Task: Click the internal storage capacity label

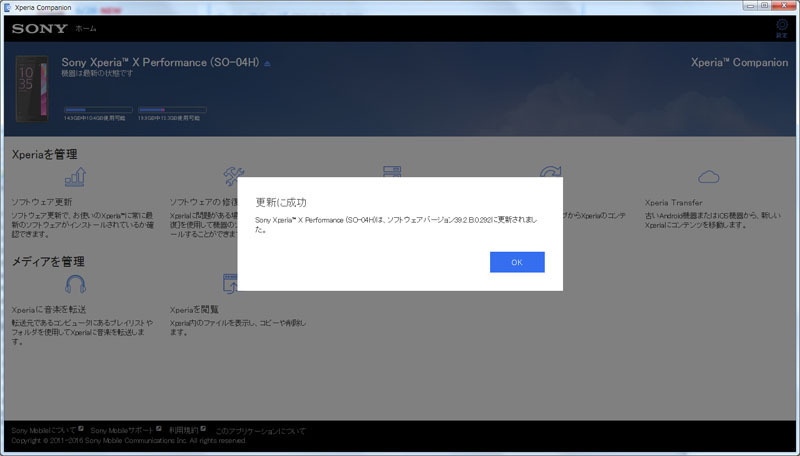Action: coord(94,118)
